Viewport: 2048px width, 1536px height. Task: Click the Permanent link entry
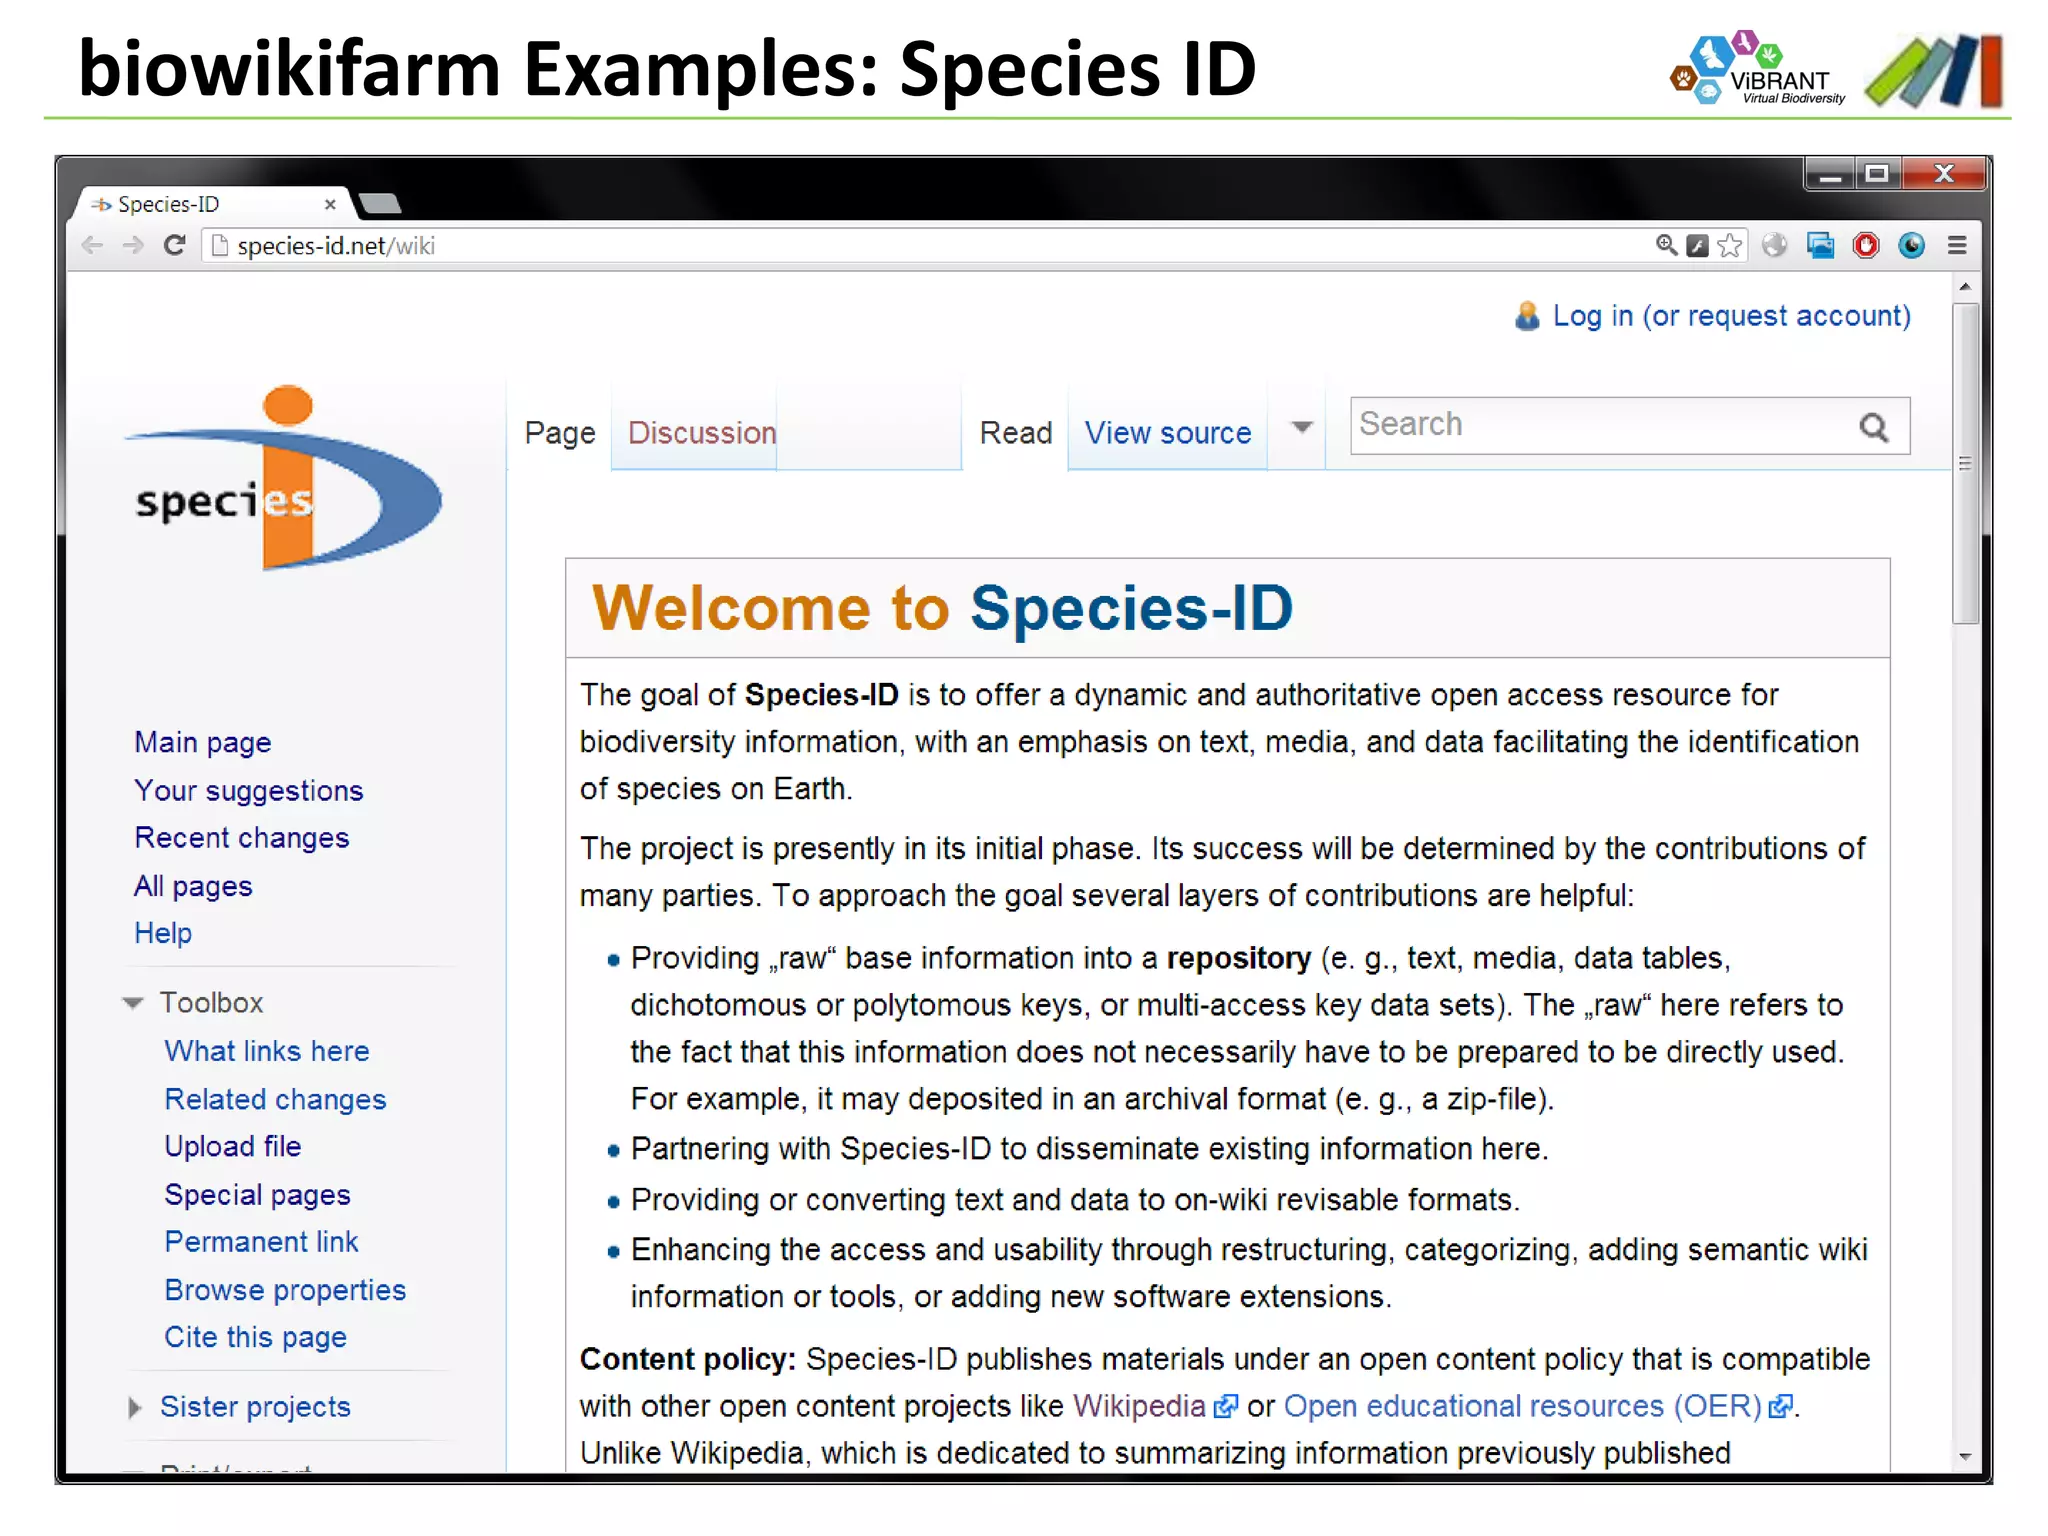click(x=261, y=1242)
